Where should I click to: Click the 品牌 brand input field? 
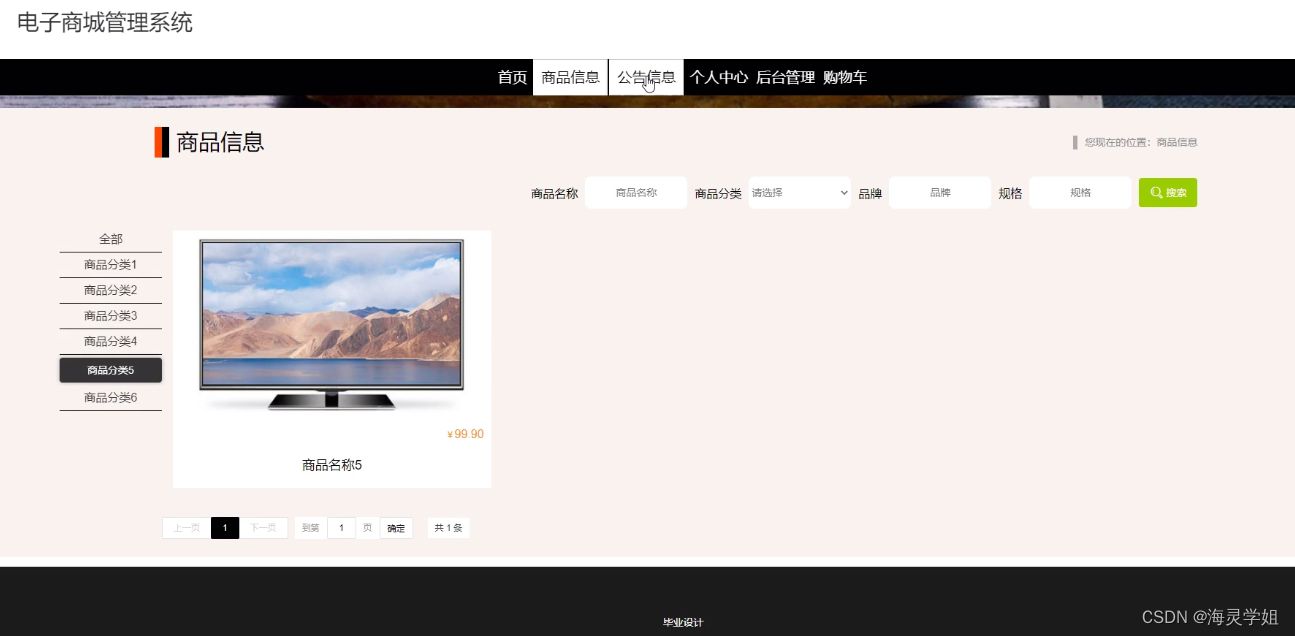(940, 192)
